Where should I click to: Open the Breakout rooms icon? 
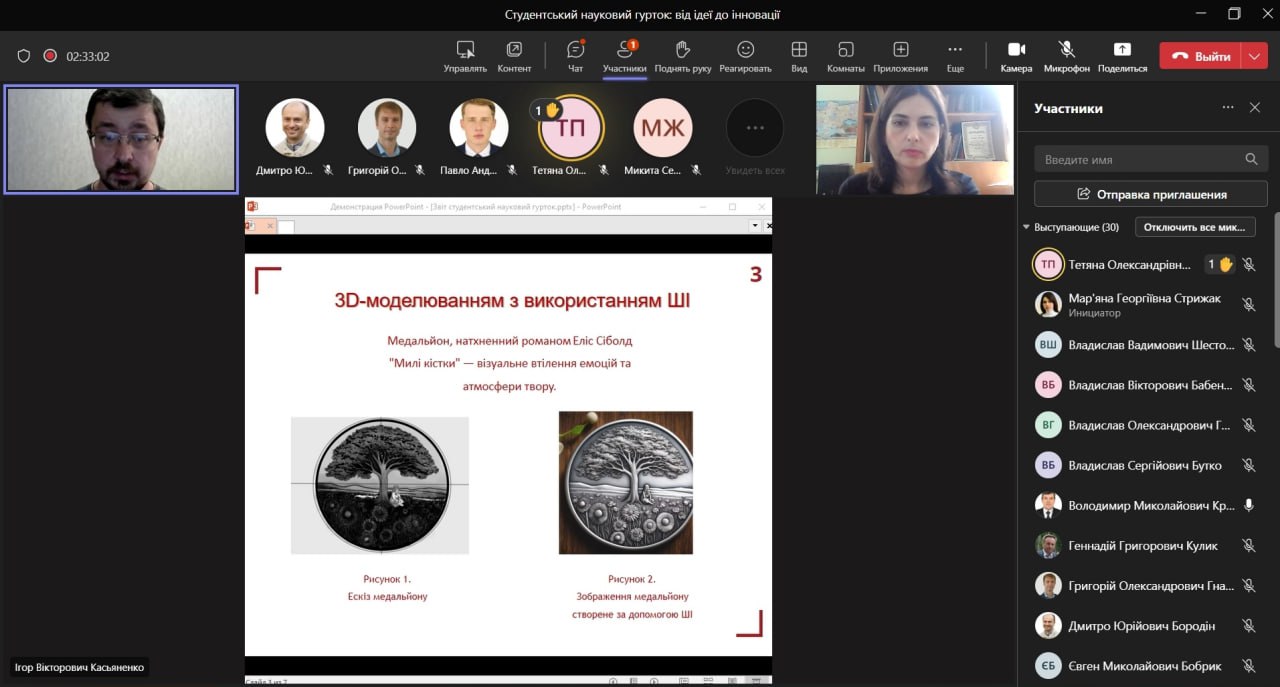click(x=845, y=50)
